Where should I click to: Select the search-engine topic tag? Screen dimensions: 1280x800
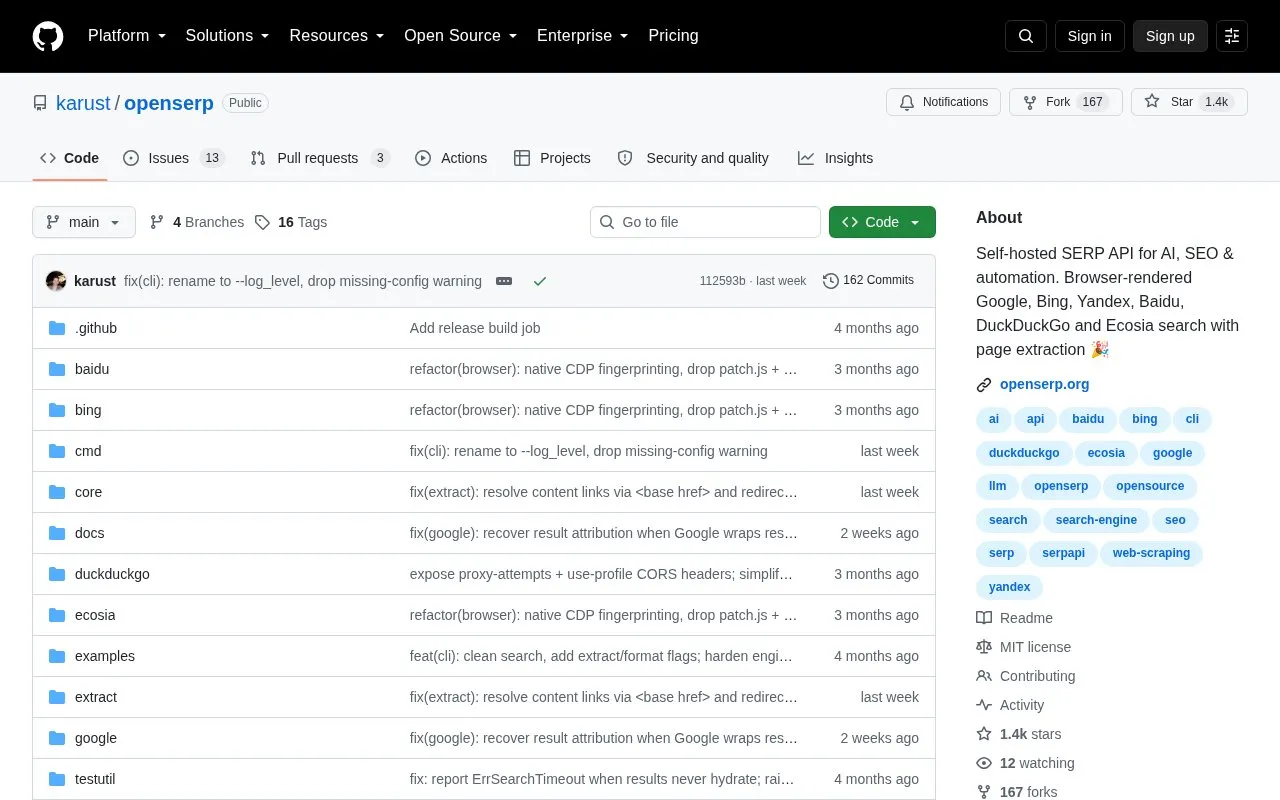(x=1096, y=520)
